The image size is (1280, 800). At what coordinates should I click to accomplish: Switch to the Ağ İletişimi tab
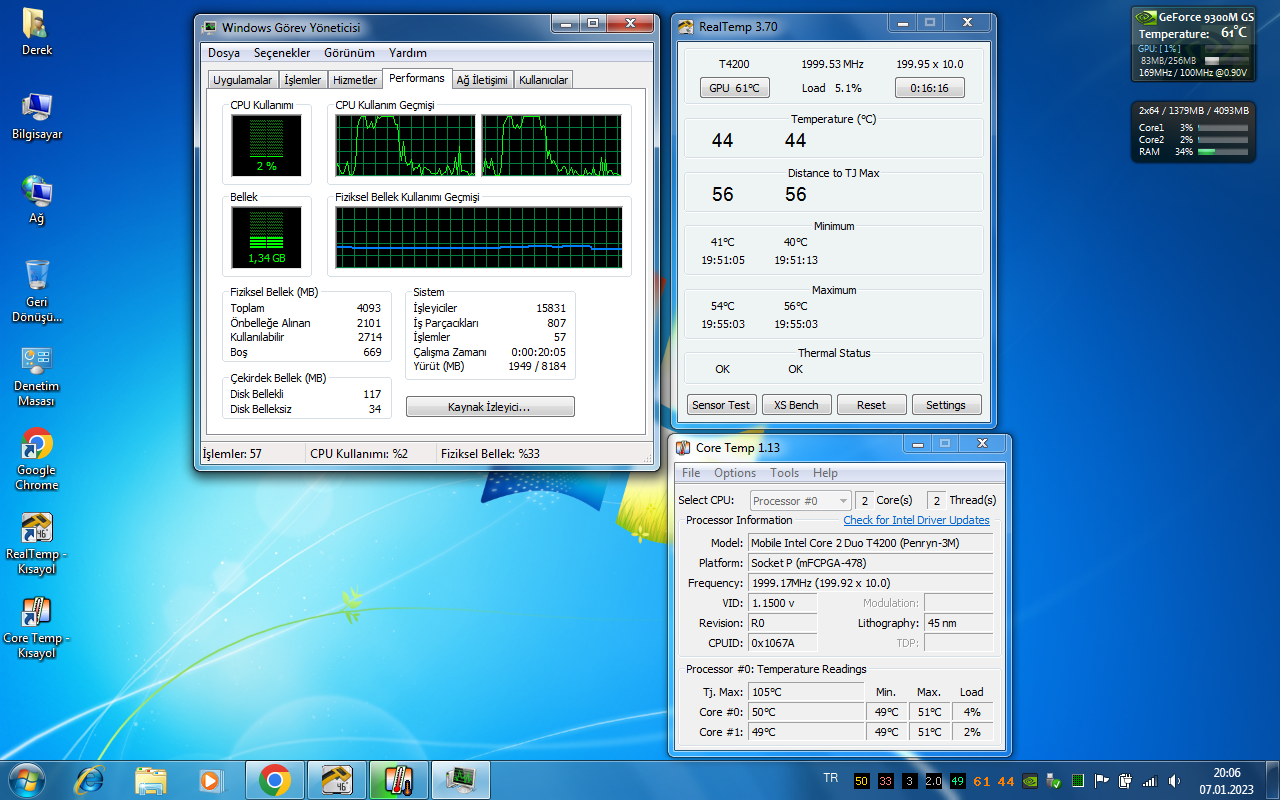point(482,80)
